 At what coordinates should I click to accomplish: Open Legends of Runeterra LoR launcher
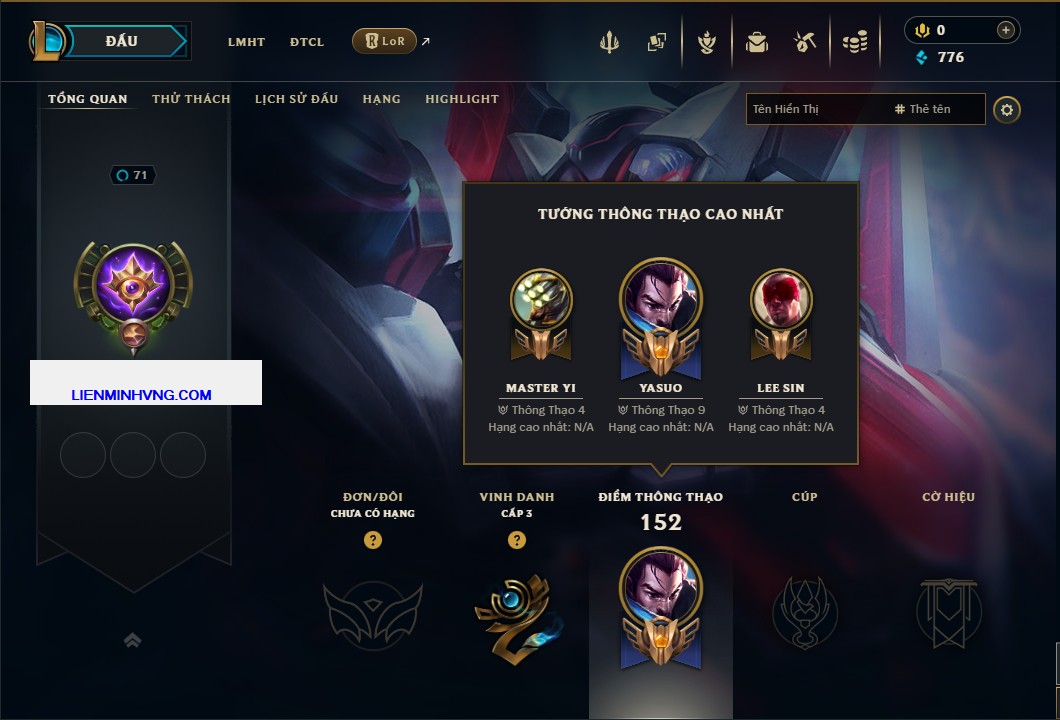point(385,41)
